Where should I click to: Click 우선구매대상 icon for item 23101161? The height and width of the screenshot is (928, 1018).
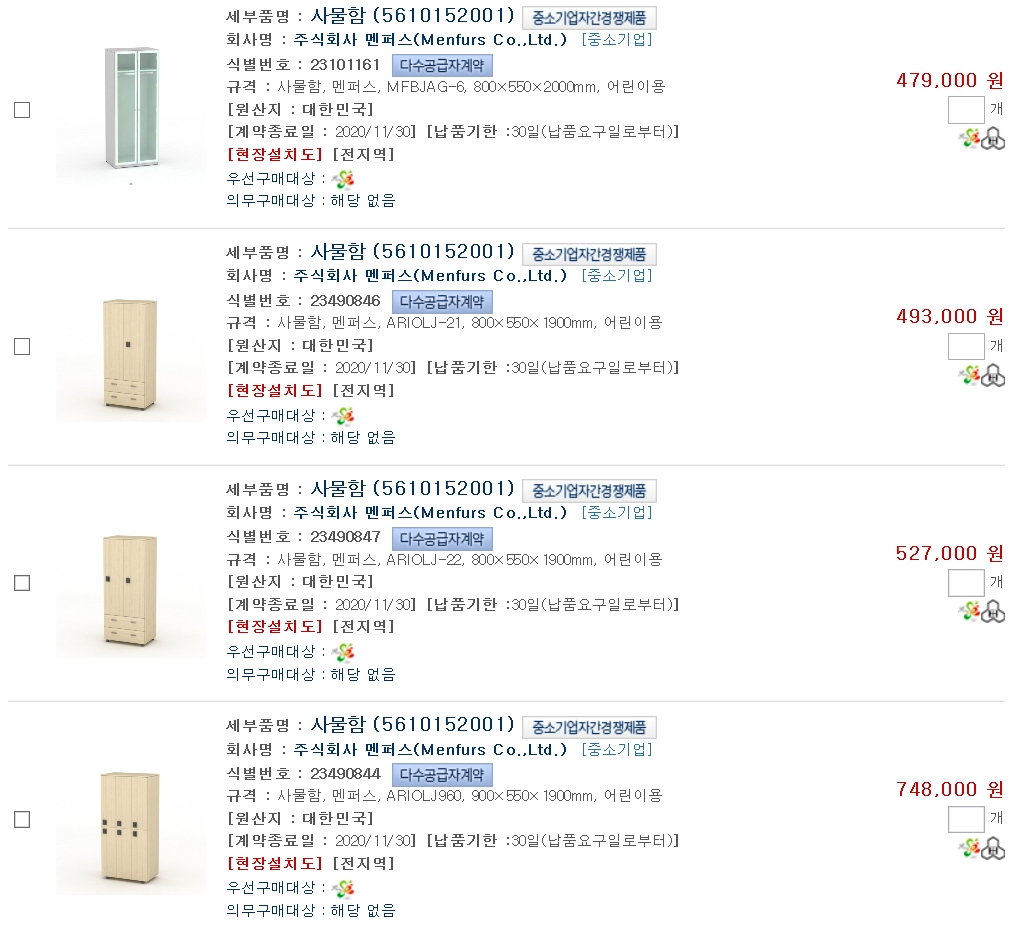coord(344,179)
